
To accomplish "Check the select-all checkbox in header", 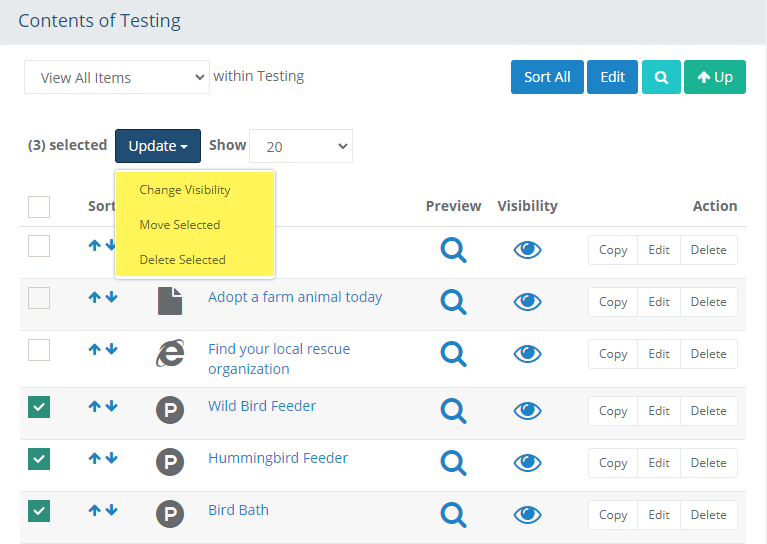I will pos(39,207).
